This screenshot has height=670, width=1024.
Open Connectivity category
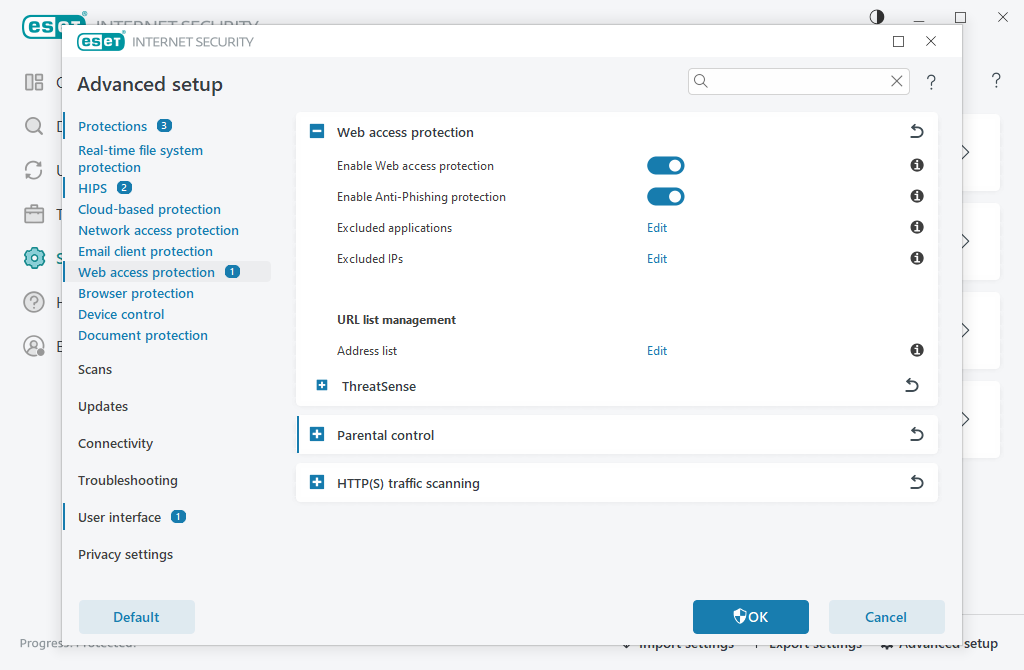115,443
